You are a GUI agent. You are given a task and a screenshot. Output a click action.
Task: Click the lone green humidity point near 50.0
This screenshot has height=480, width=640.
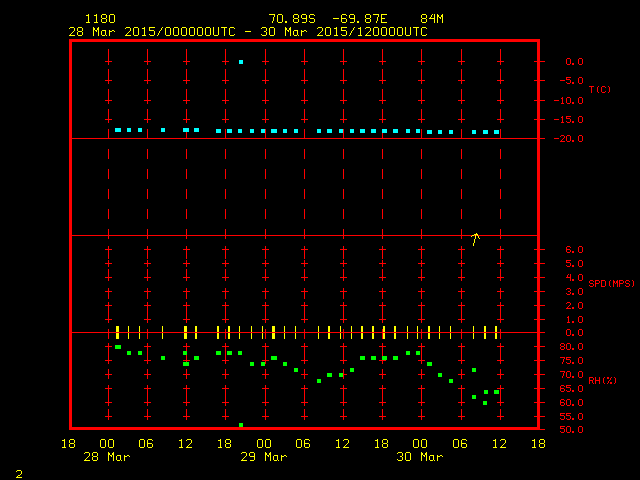coord(241,425)
